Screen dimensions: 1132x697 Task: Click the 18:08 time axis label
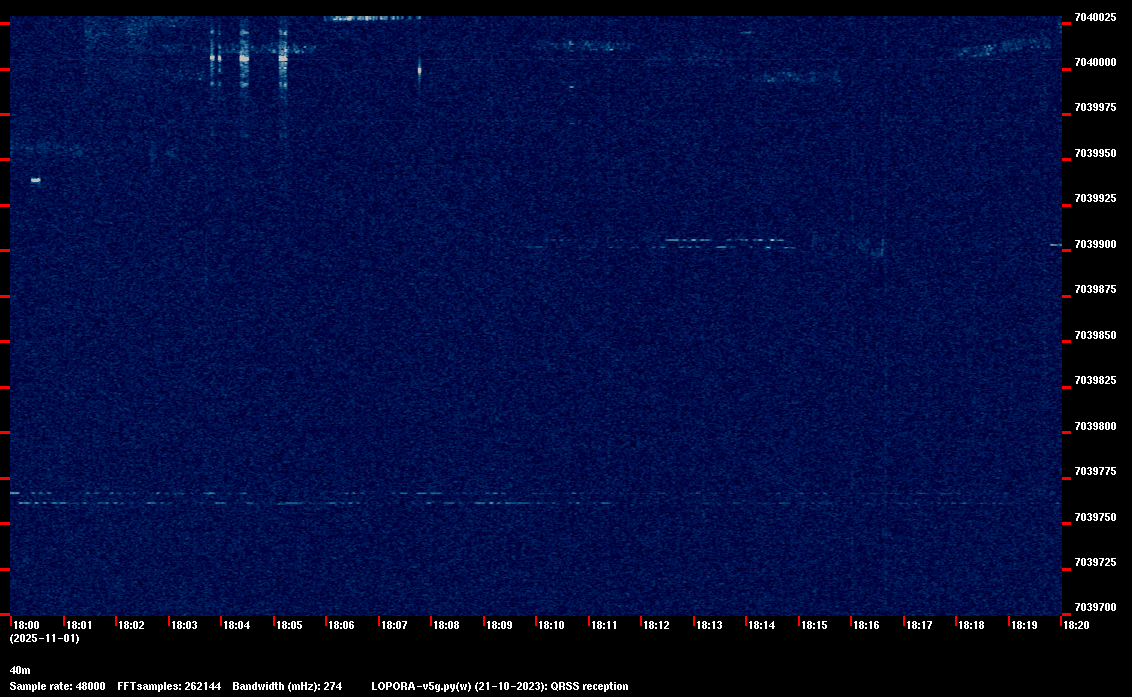pyautogui.click(x=446, y=625)
